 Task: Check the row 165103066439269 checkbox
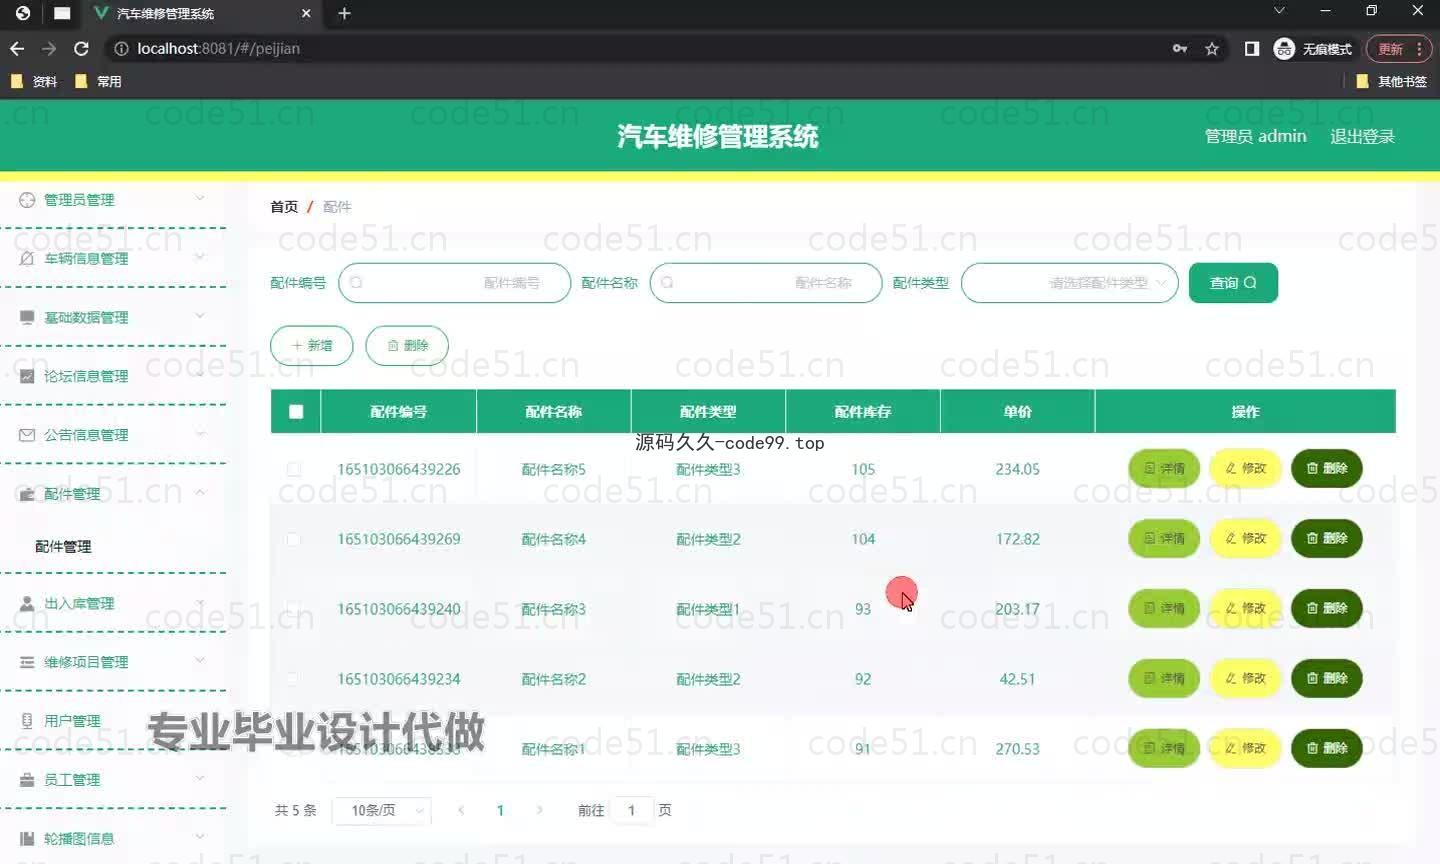294,539
